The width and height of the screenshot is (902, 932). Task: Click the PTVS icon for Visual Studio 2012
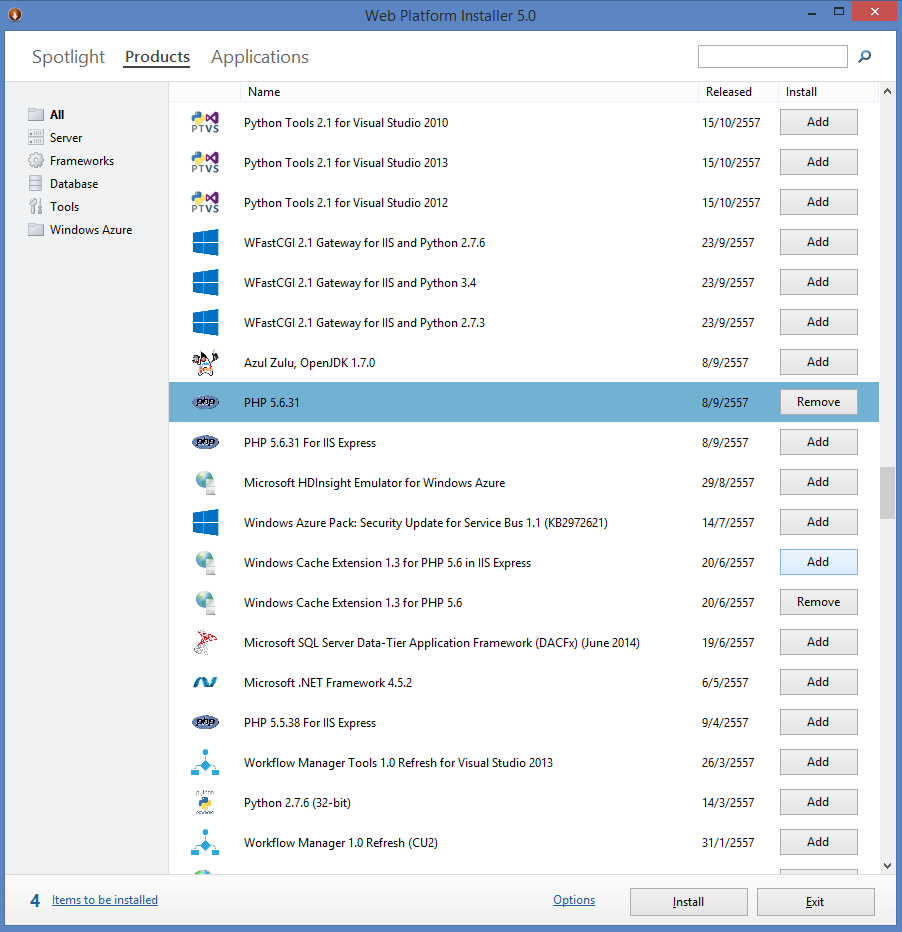pyautogui.click(x=205, y=203)
